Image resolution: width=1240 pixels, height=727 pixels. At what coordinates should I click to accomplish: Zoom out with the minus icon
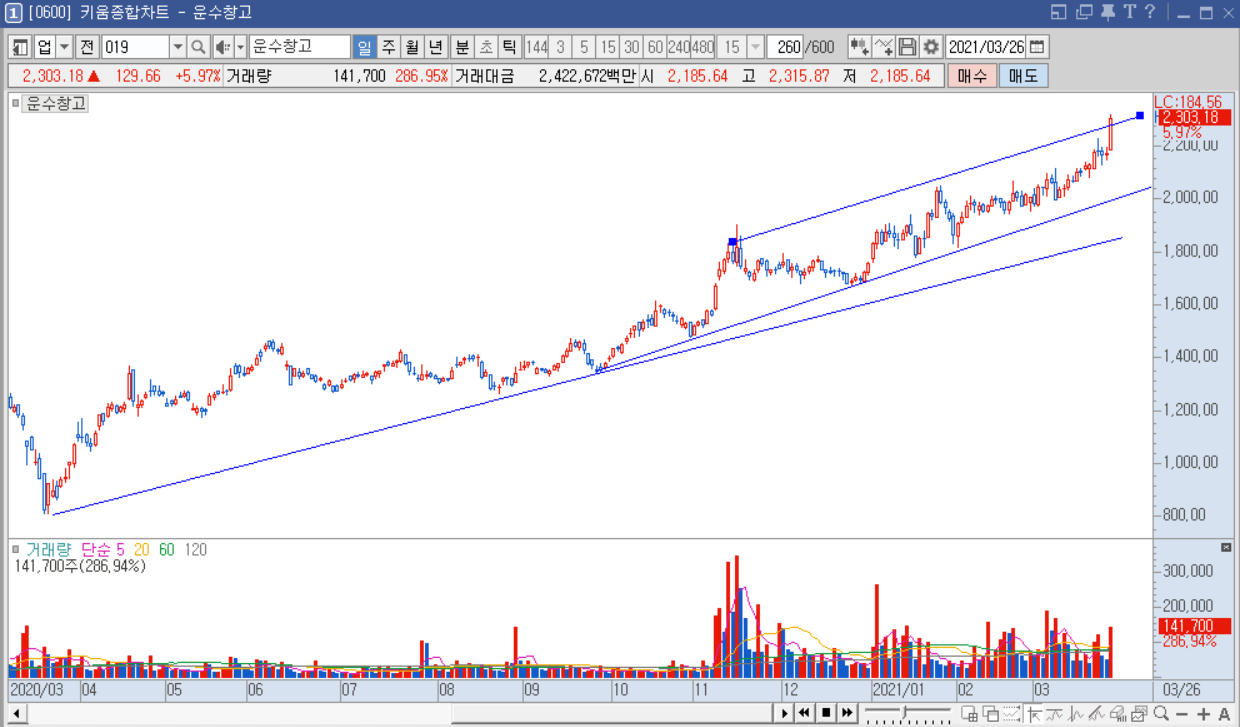tap(1183, 713)
